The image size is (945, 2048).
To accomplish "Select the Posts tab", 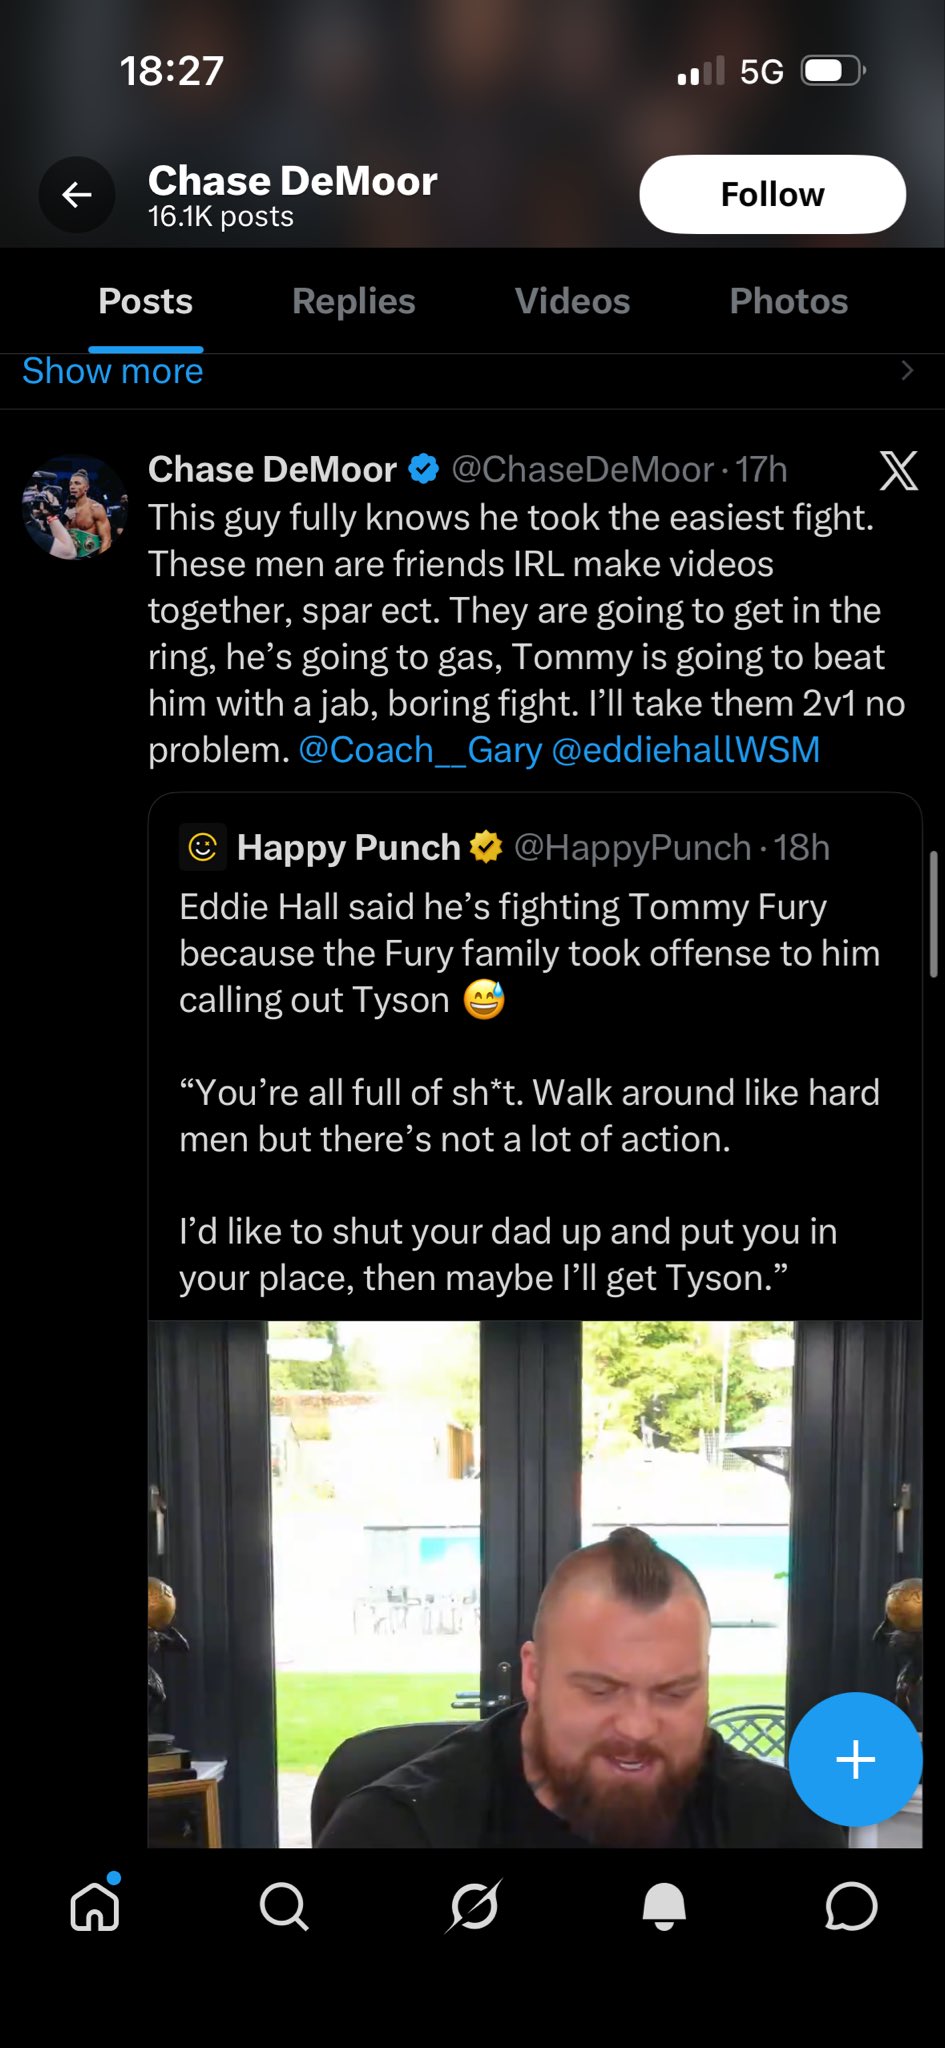I will pyautogui.click(x=145, y=301).
